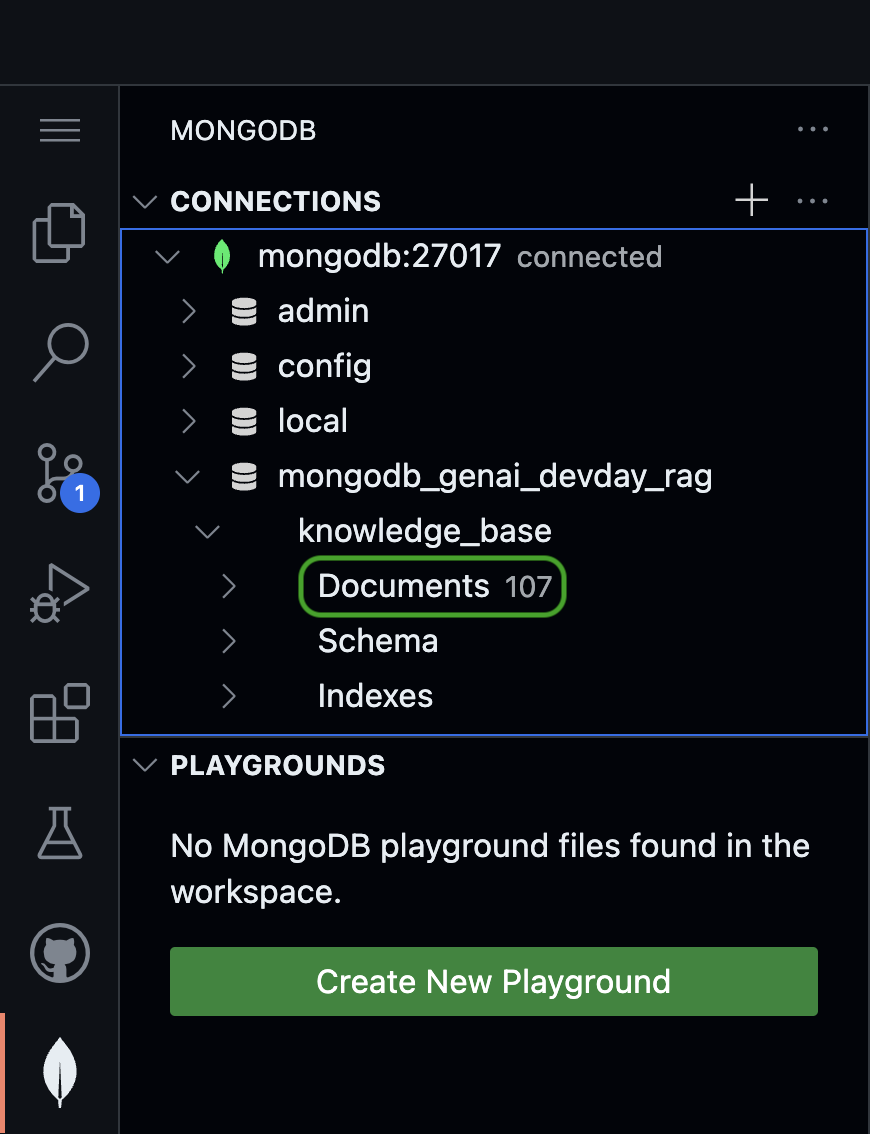The width and height of the screenshot is (870, 1134).
Task: Open the Testing beaker view
Action: coord(60,833)
